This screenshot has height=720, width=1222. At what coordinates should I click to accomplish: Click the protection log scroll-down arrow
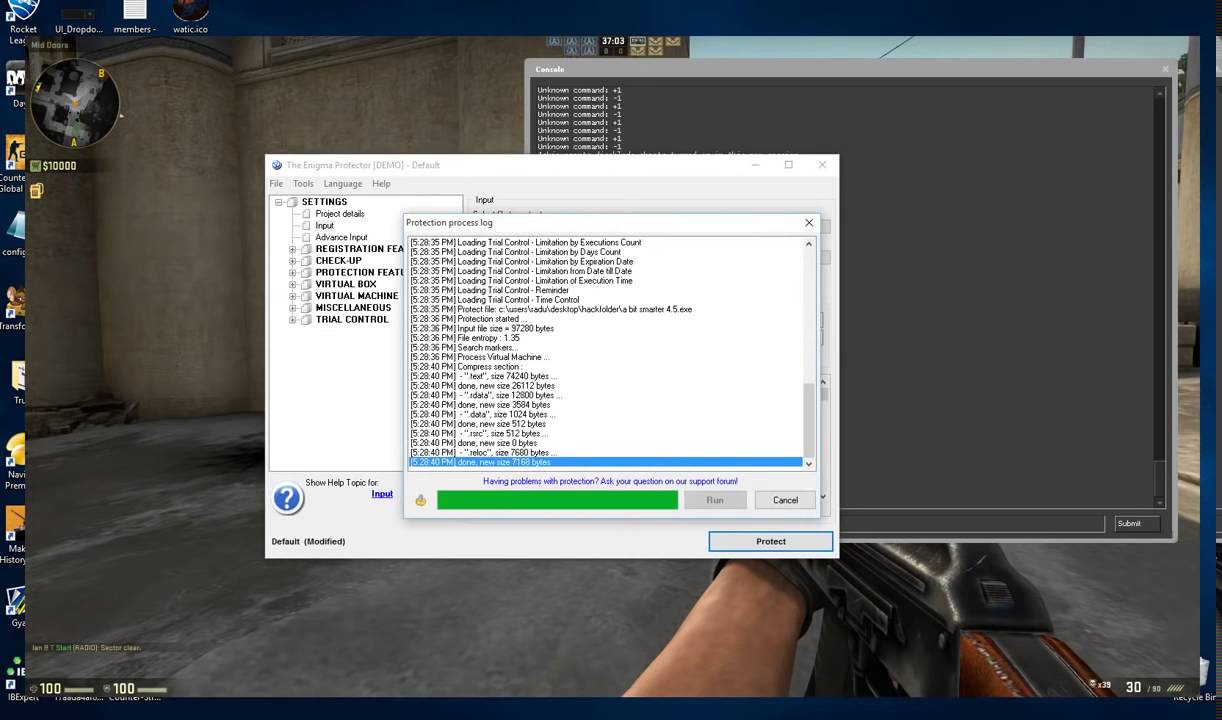(x=809, y=464)
